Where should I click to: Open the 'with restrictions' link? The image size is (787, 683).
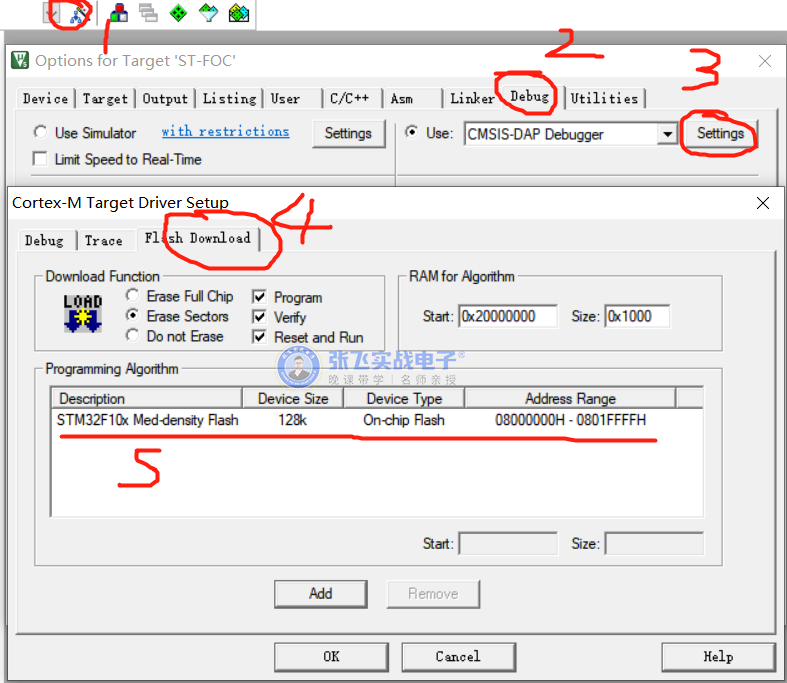(x=225, y=131)
